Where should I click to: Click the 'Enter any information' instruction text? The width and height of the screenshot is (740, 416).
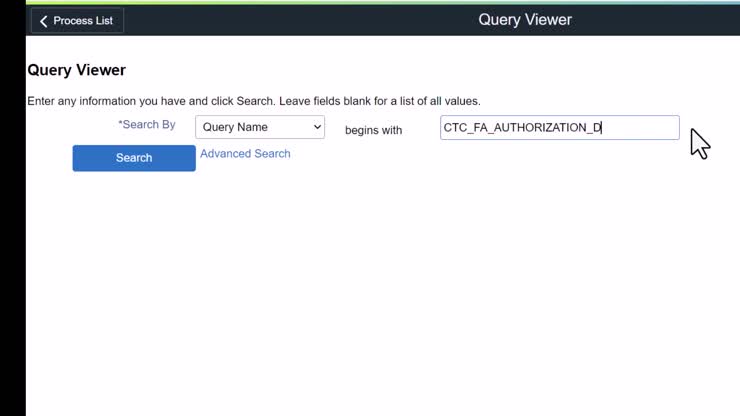tap(254, 101)
